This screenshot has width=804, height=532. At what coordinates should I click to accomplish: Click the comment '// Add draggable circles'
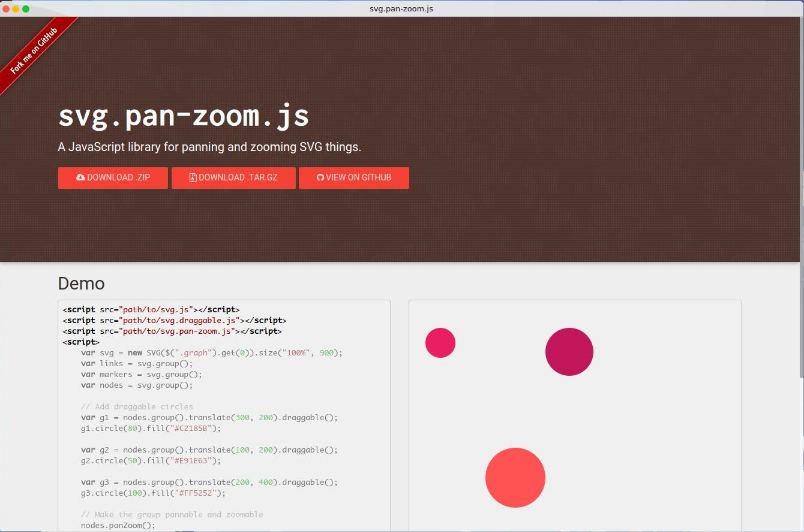[x=137, y=406]
